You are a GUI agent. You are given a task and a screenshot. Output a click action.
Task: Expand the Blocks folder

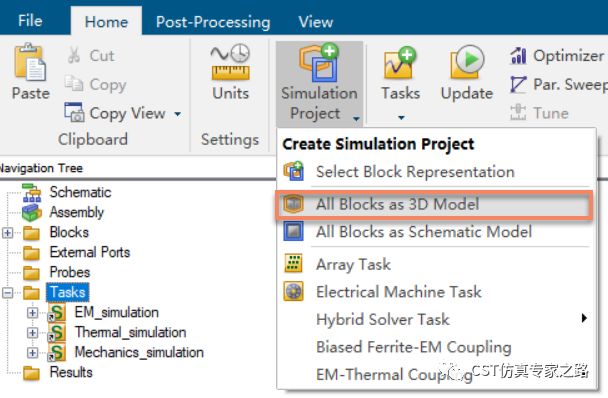pos(7,233)
